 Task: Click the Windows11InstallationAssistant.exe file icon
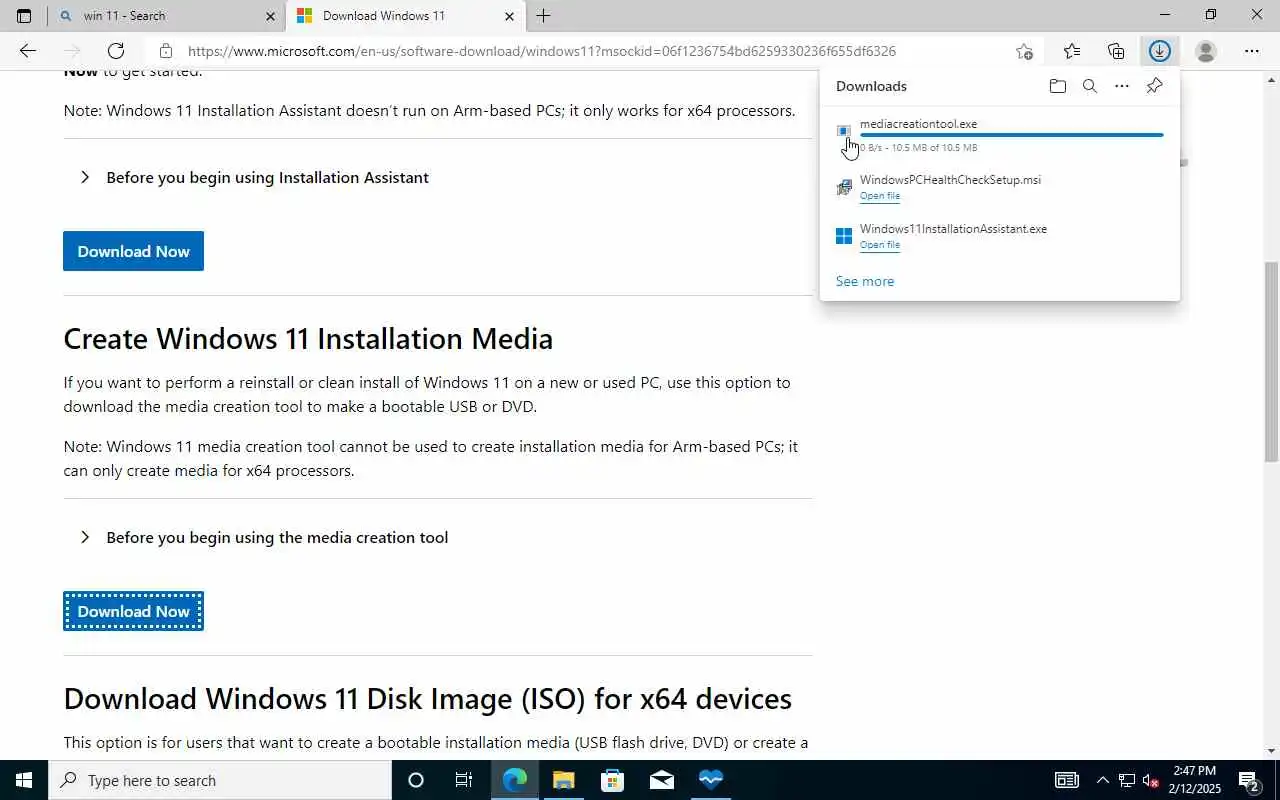tap(844, 236)
